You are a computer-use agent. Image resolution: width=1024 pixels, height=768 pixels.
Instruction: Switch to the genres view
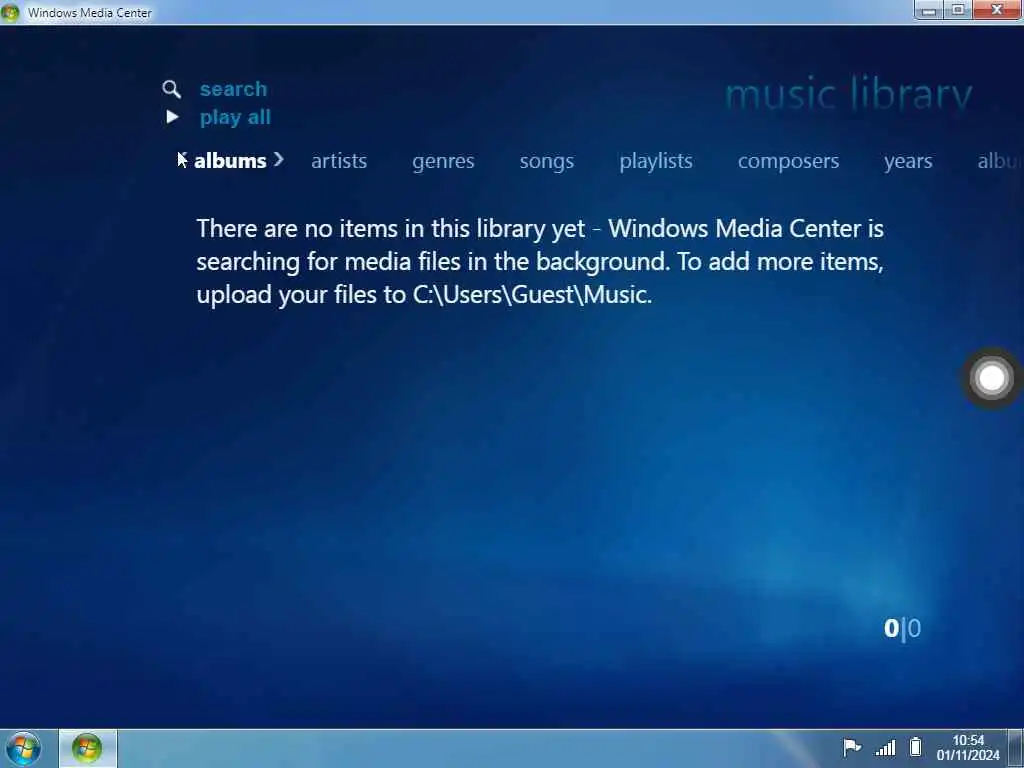click(443, 161)
